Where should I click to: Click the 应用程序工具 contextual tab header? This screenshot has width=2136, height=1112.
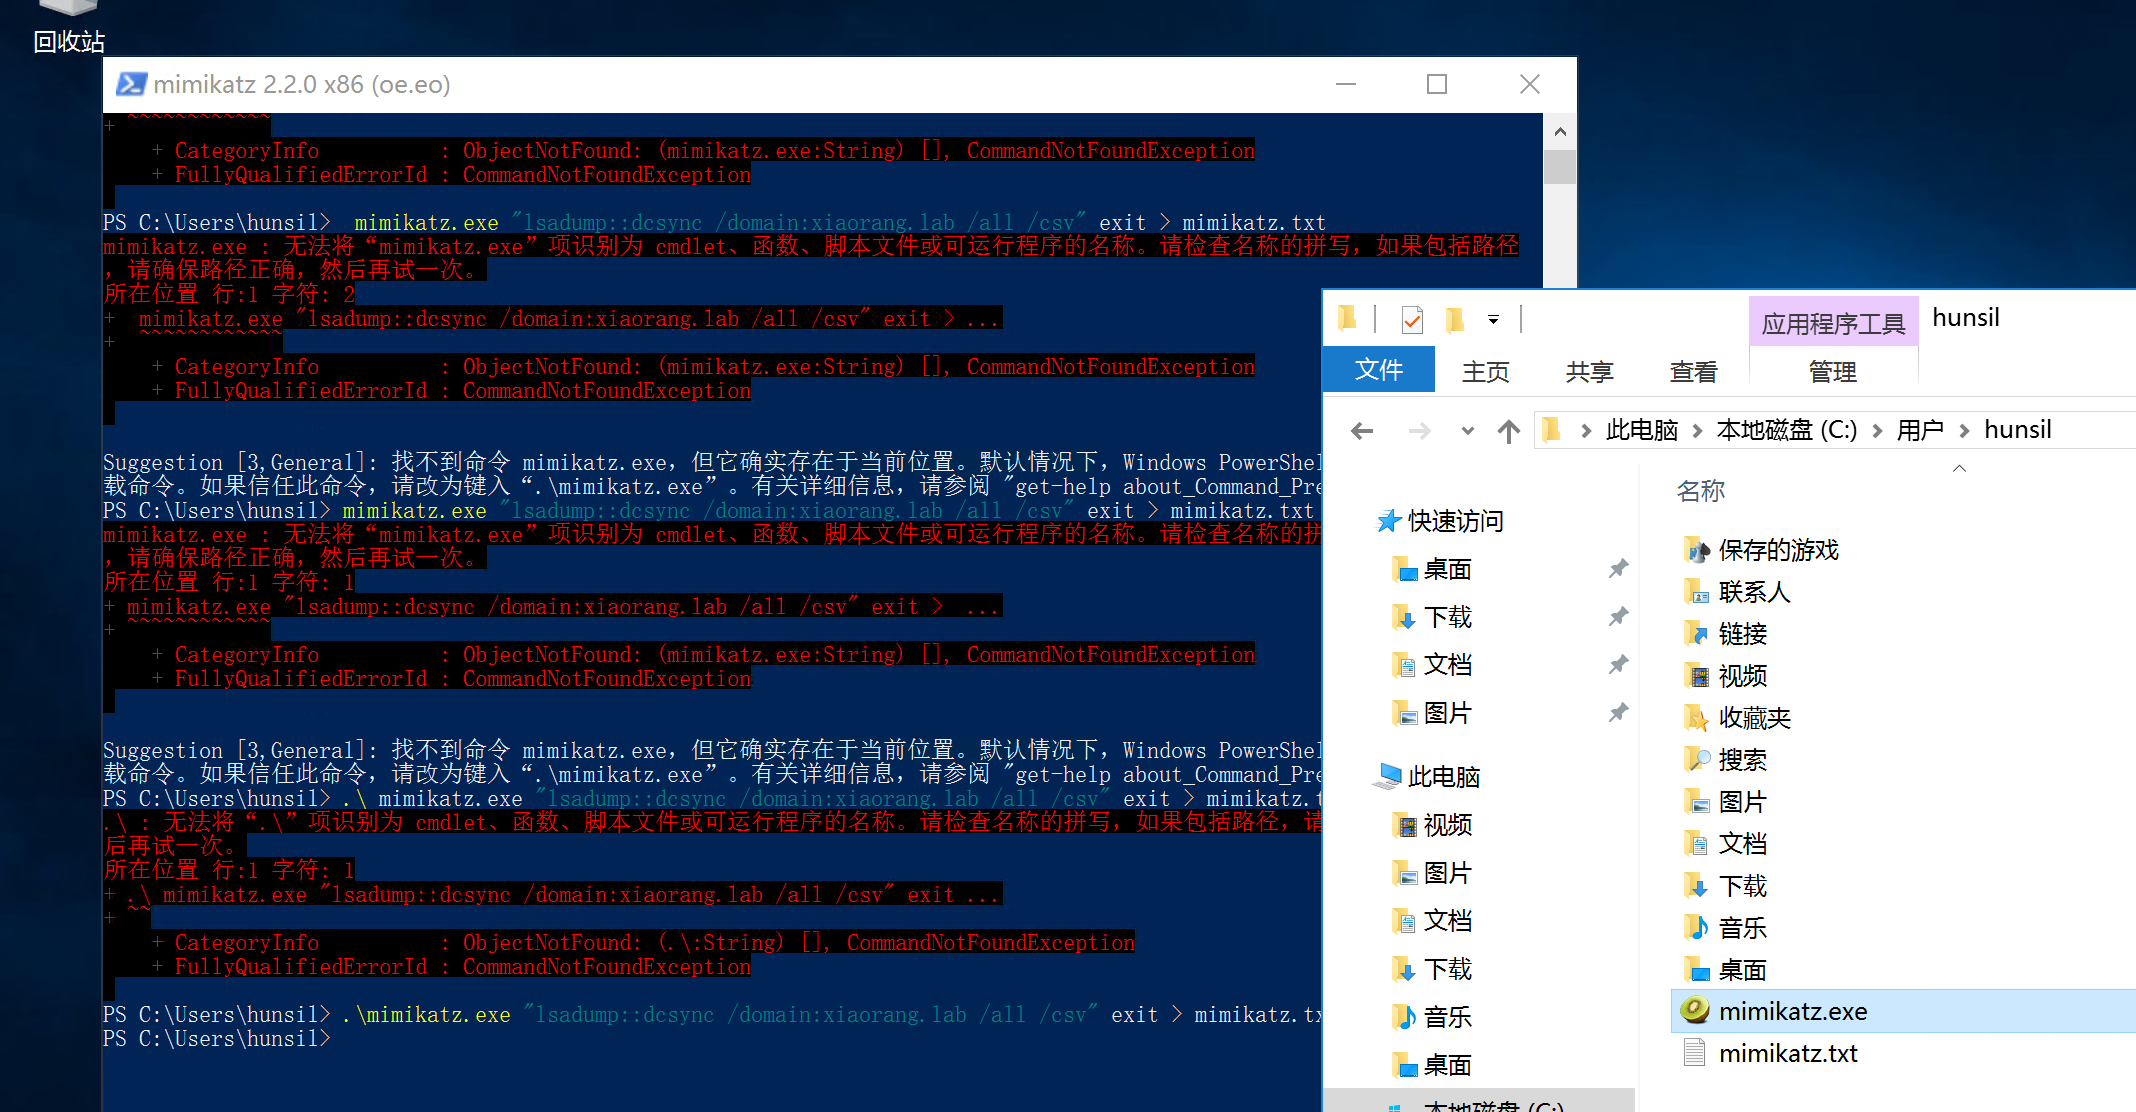pyautogui.click(x=1833, y=322)
